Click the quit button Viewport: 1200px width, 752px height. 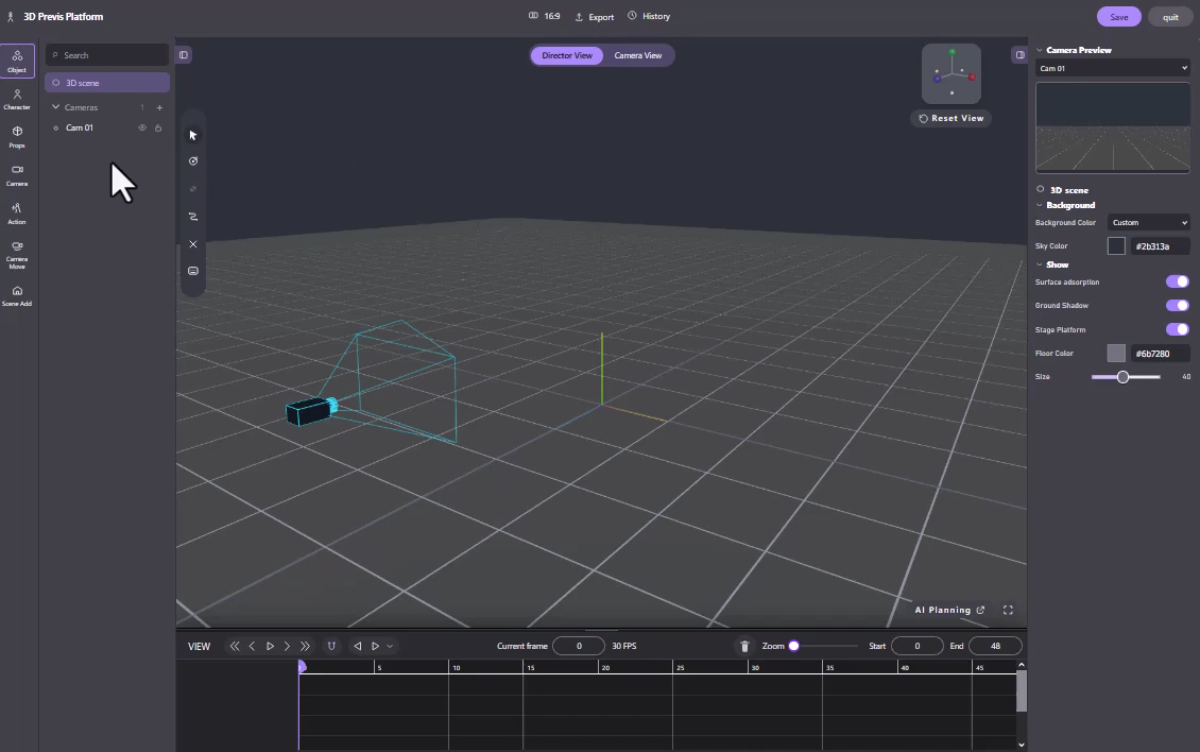pyautogui.click(x=1170, y=17)
